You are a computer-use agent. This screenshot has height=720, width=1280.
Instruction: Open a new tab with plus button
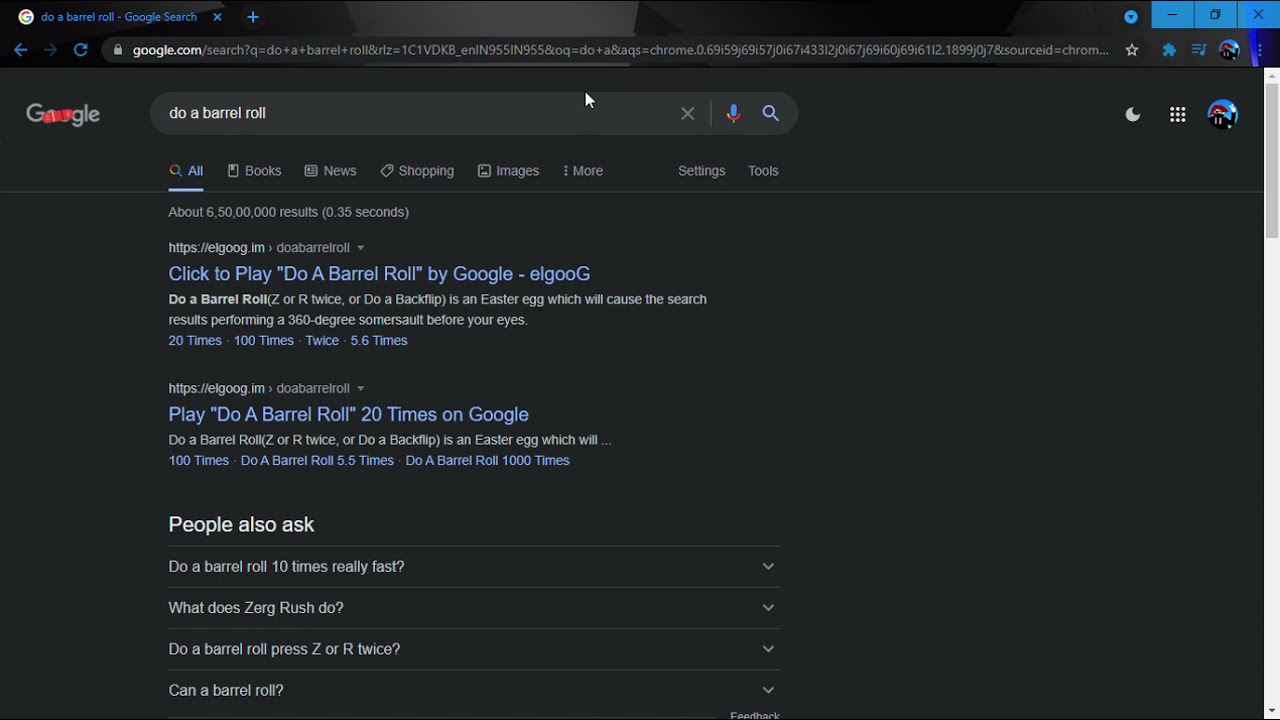[253, 17]
